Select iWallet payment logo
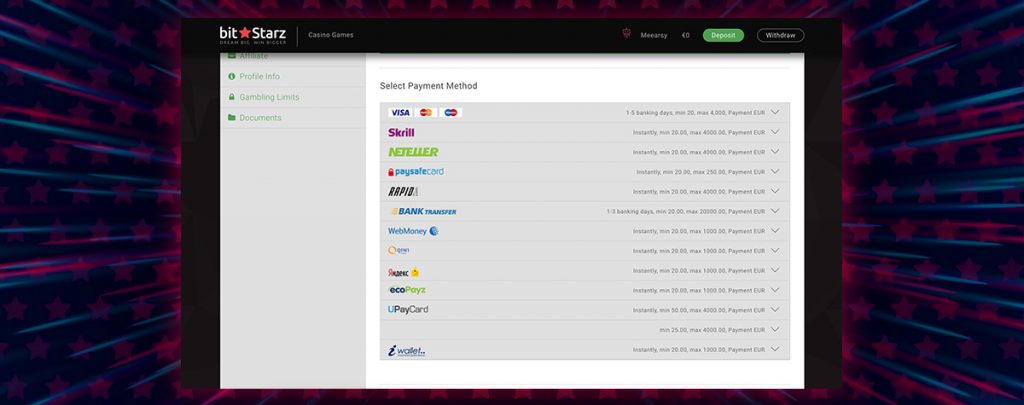The image size is (1024, 405). (406, 351)
